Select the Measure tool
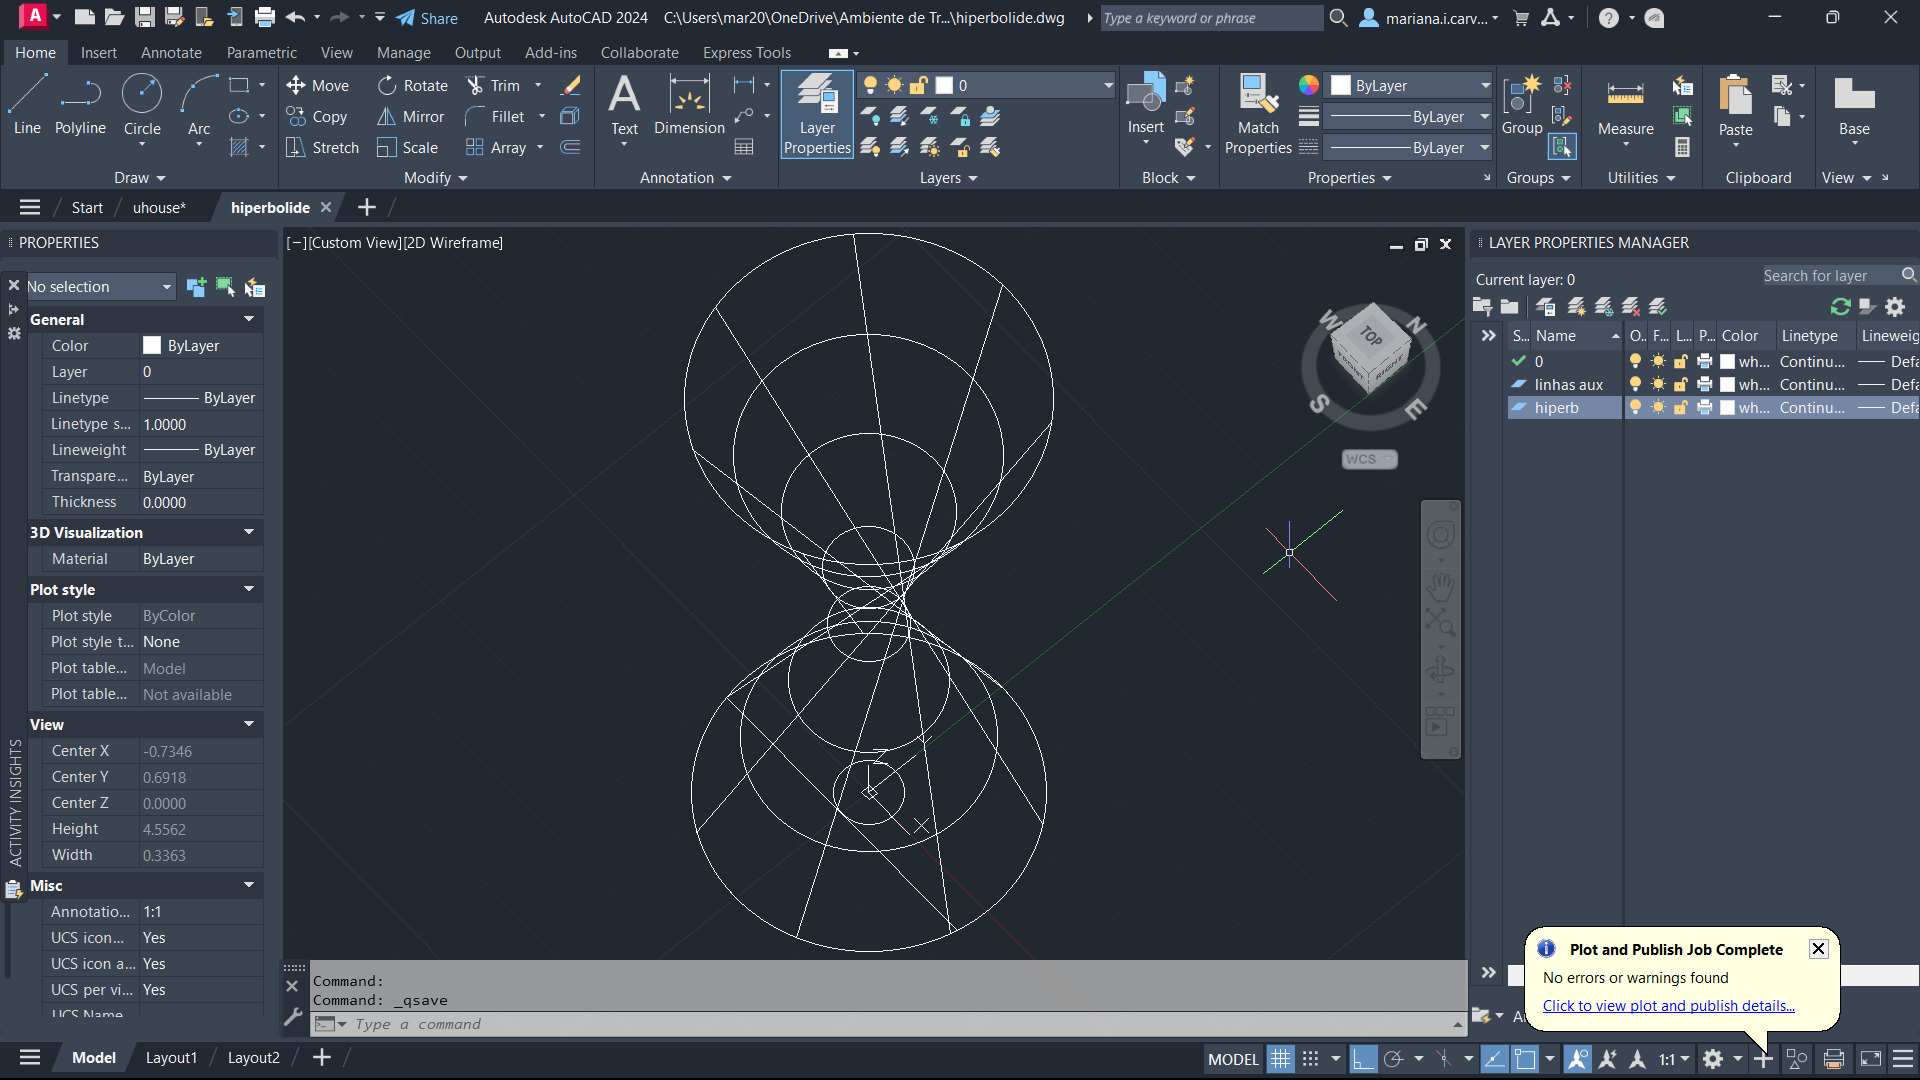1920x1080 pixels. [x=1625, y=106]
